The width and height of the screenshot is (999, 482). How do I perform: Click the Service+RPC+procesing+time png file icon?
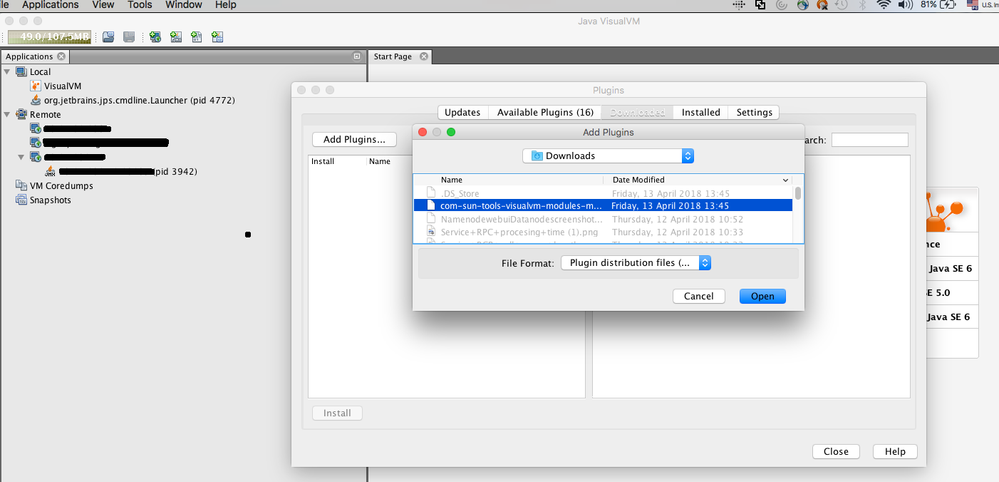pos(431,232)
